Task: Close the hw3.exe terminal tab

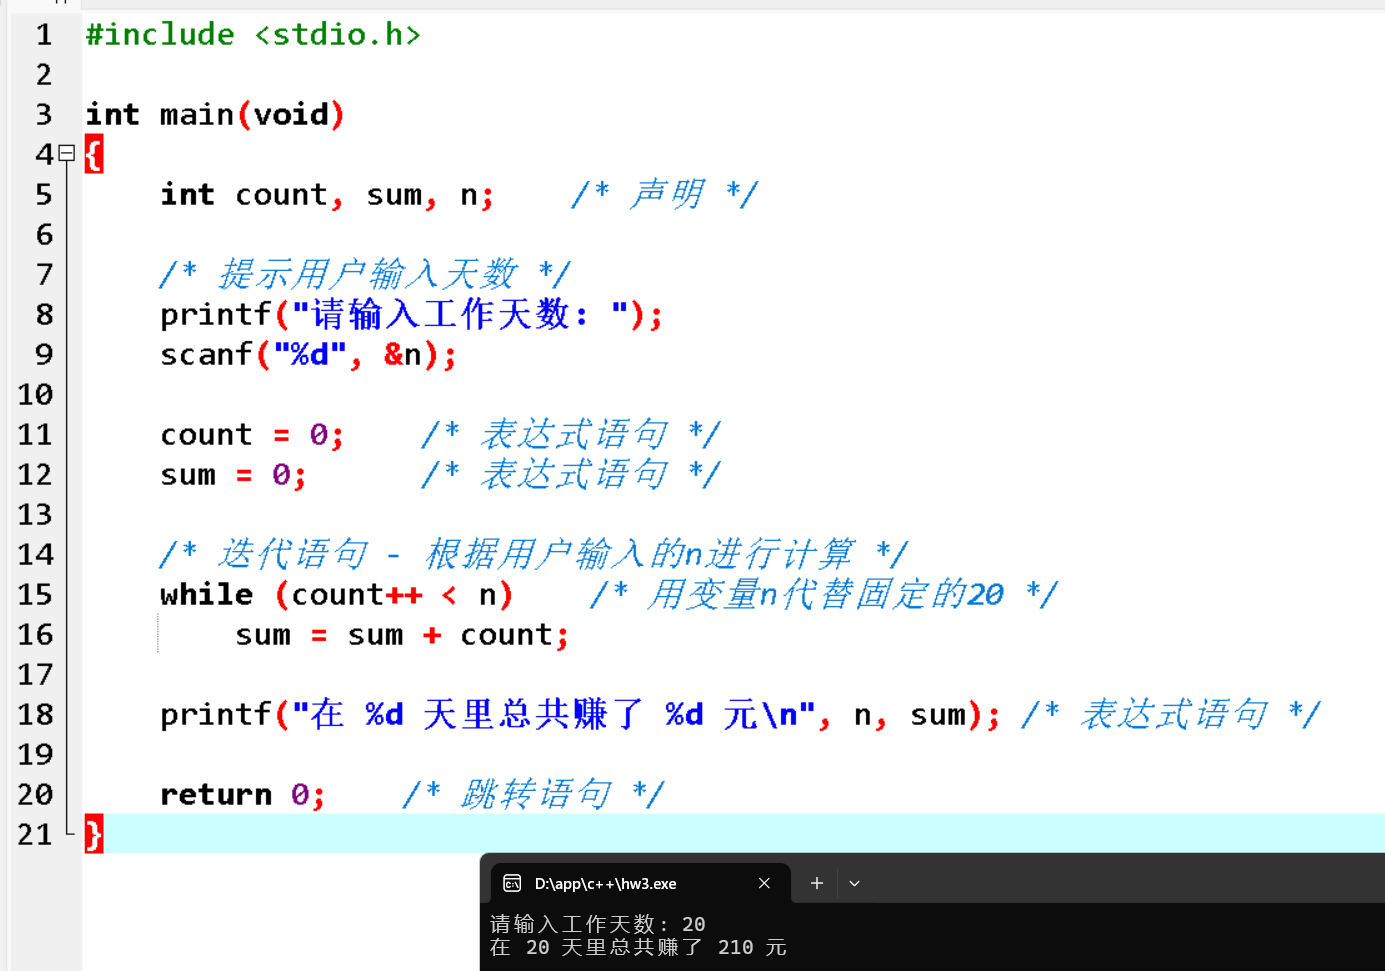Action: (x=764, y=883)
